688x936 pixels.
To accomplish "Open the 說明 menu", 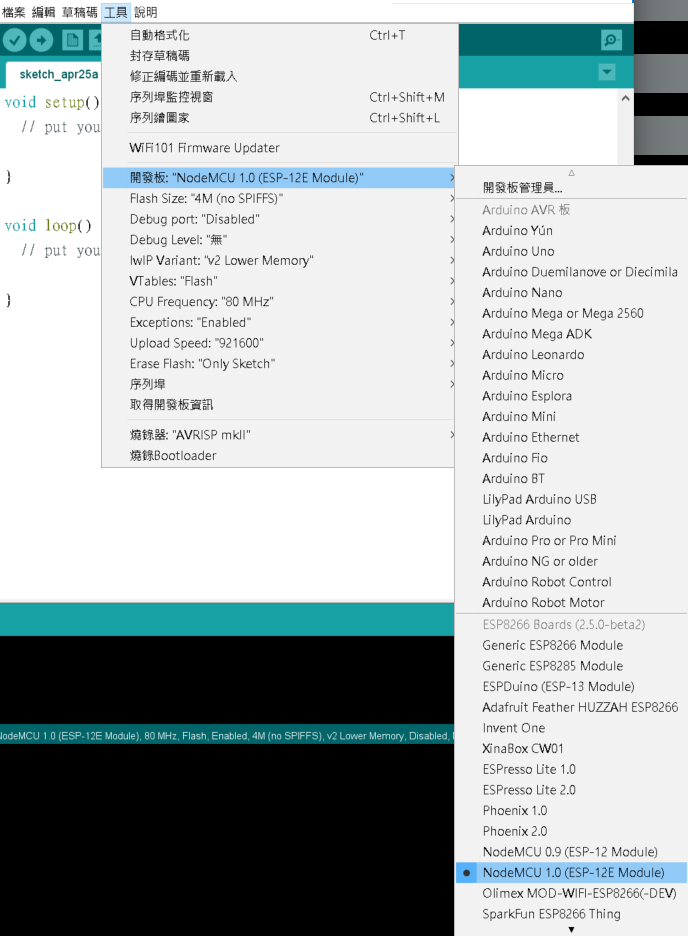I will (x=146, y=12).
